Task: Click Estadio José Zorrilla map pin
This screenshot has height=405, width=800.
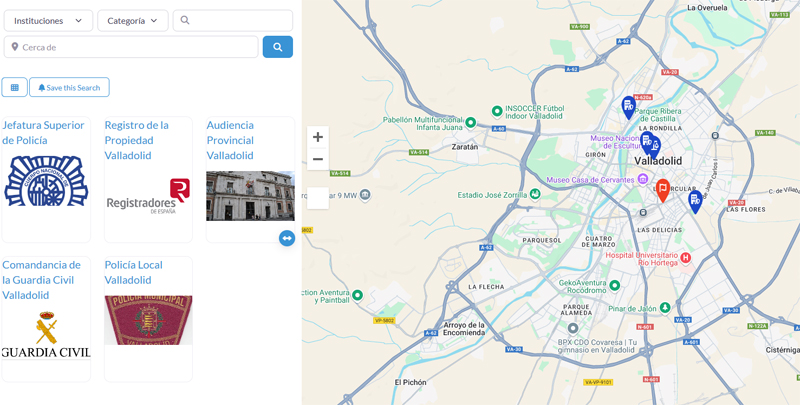Action: 535,194
